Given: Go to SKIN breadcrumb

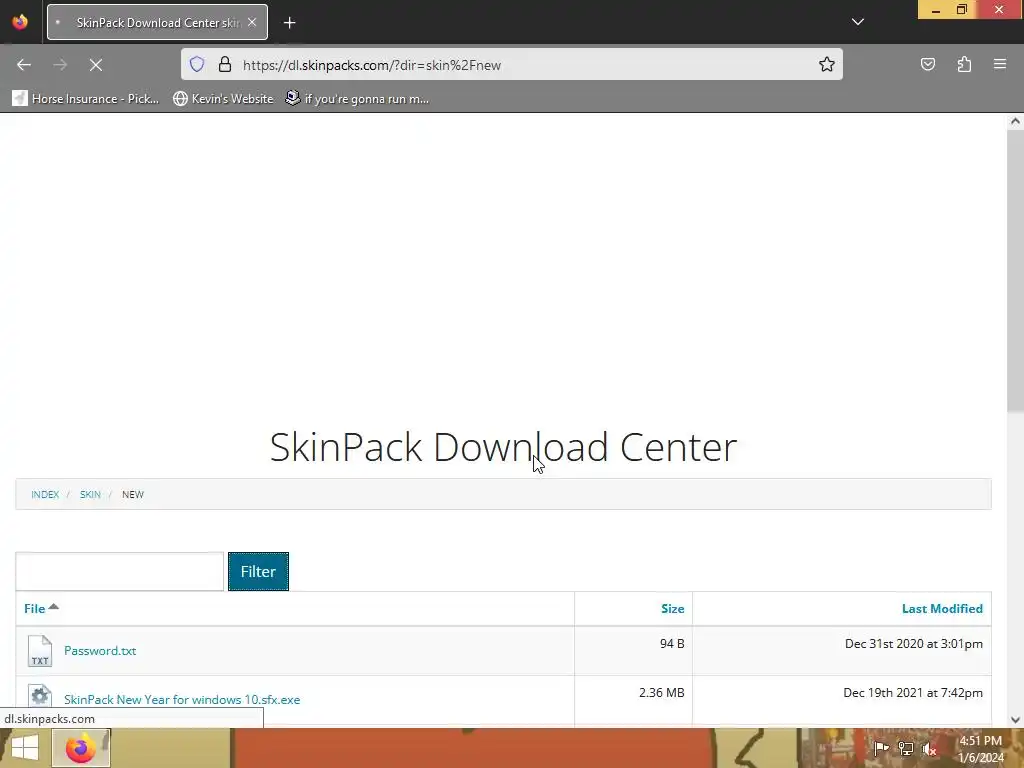Looking at the screenshot, I should pos(90,494).
